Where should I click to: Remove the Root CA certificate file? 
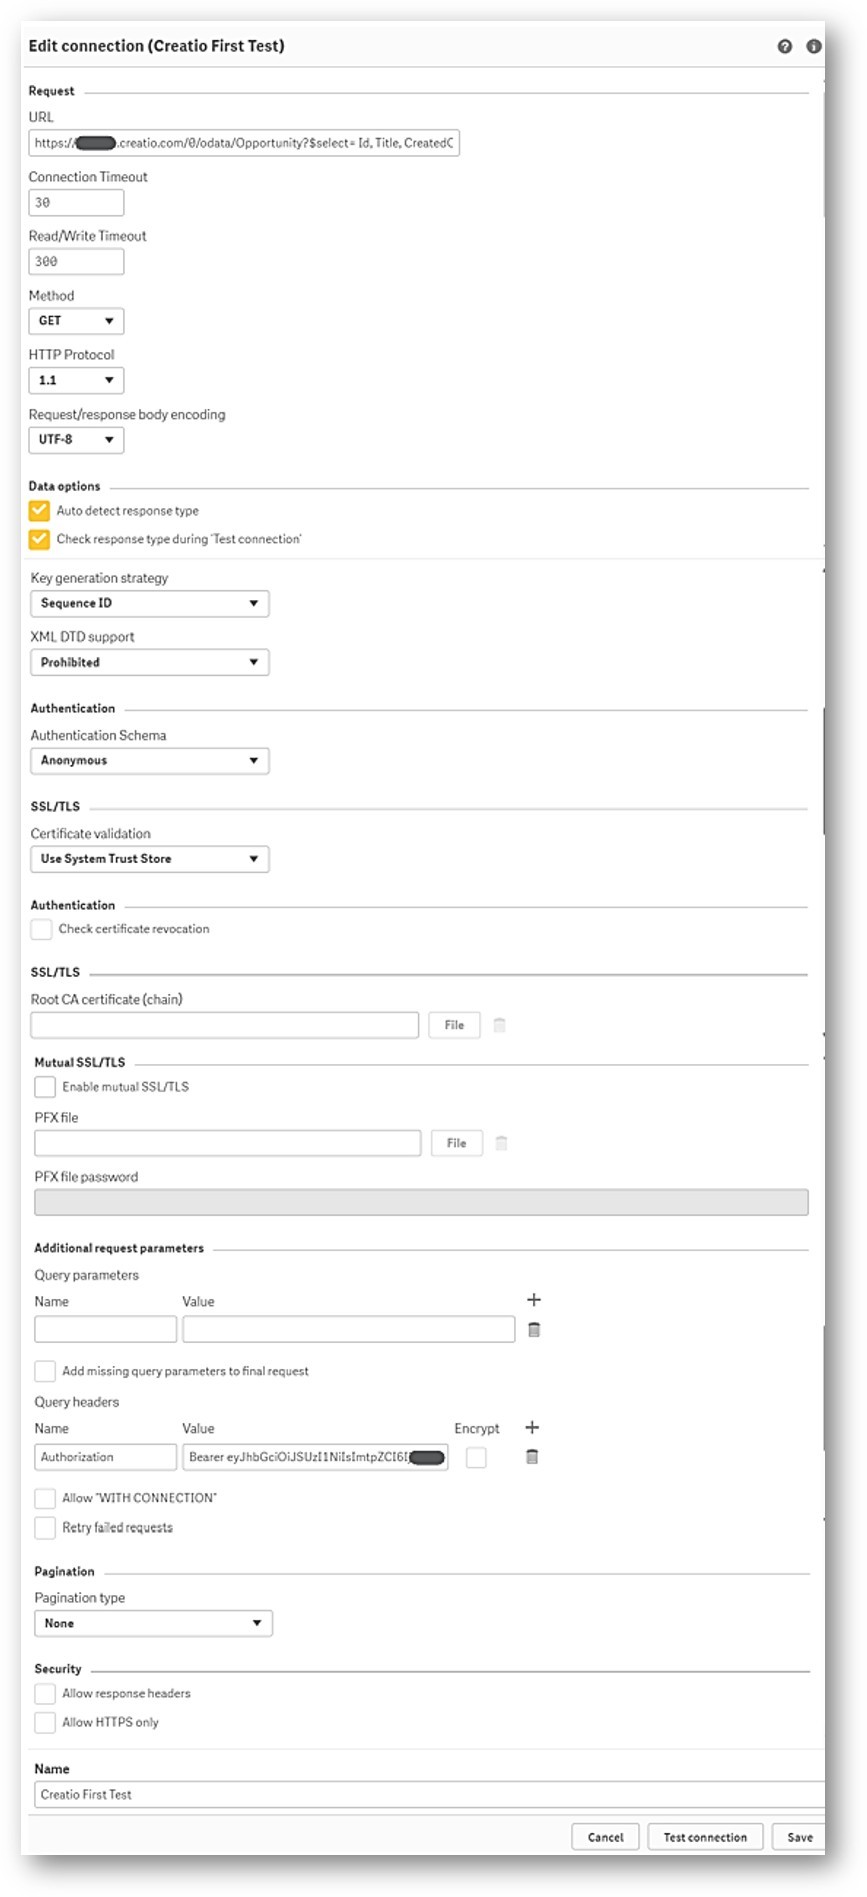tap(500, 1025)
